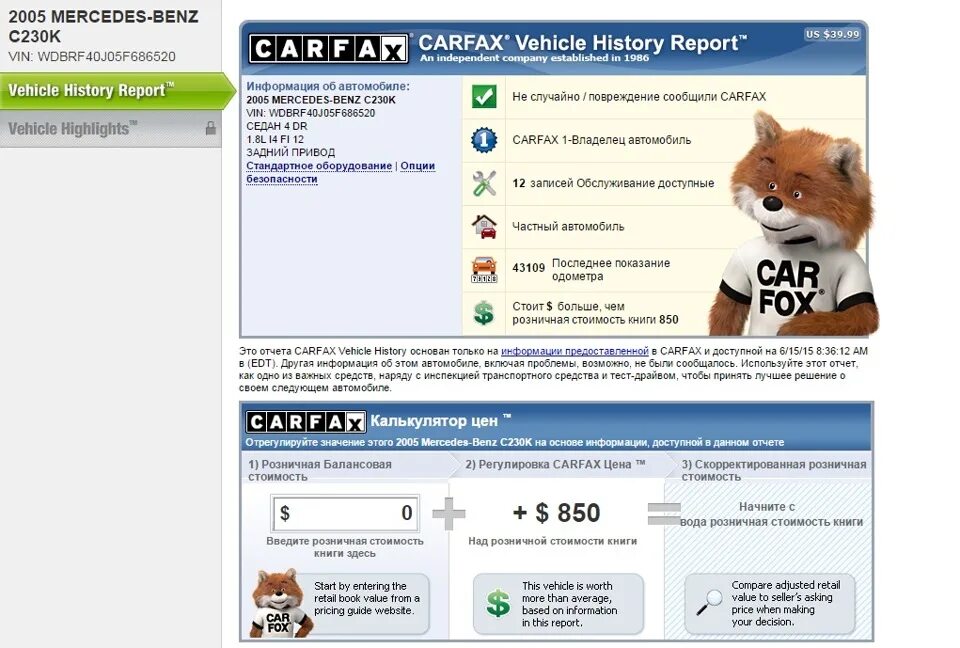Screen dimensions: 960x648
Task: Click the retail book value input field
Action: click(x=344, y=513)
